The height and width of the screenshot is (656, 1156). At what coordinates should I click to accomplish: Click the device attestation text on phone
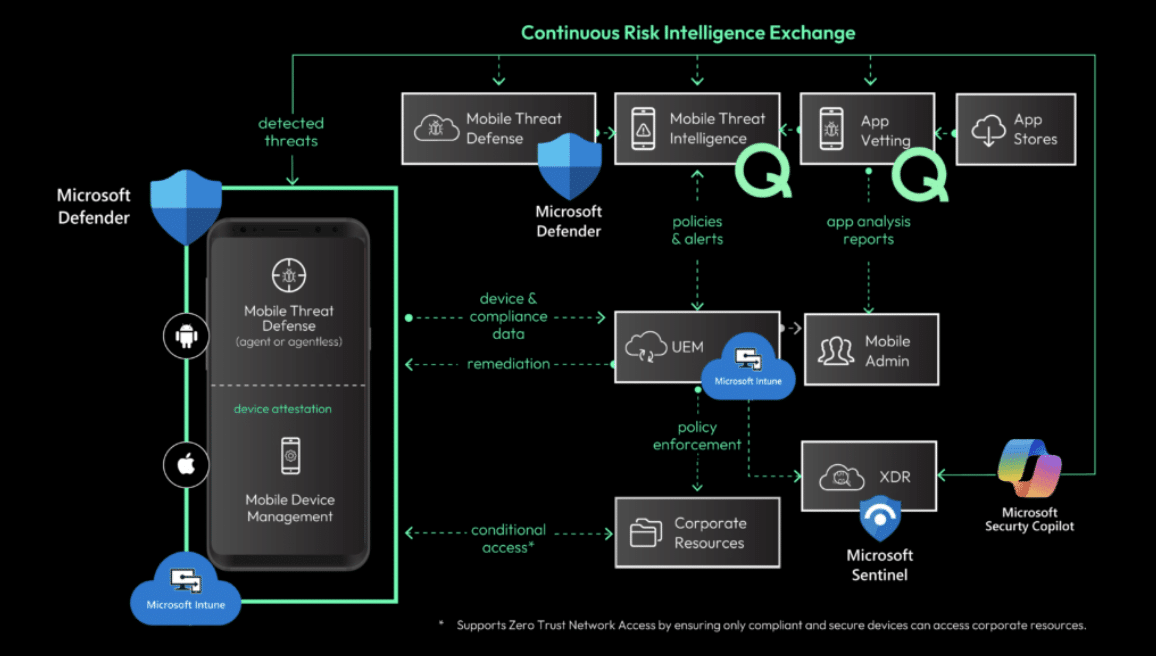point(282,409)
